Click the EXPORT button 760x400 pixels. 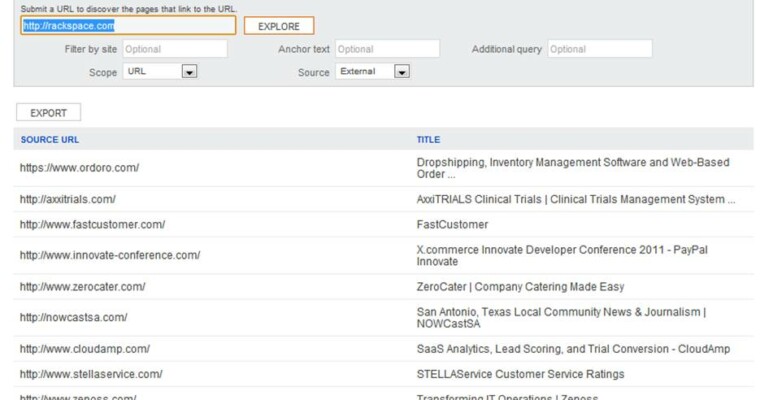(48, 113)
